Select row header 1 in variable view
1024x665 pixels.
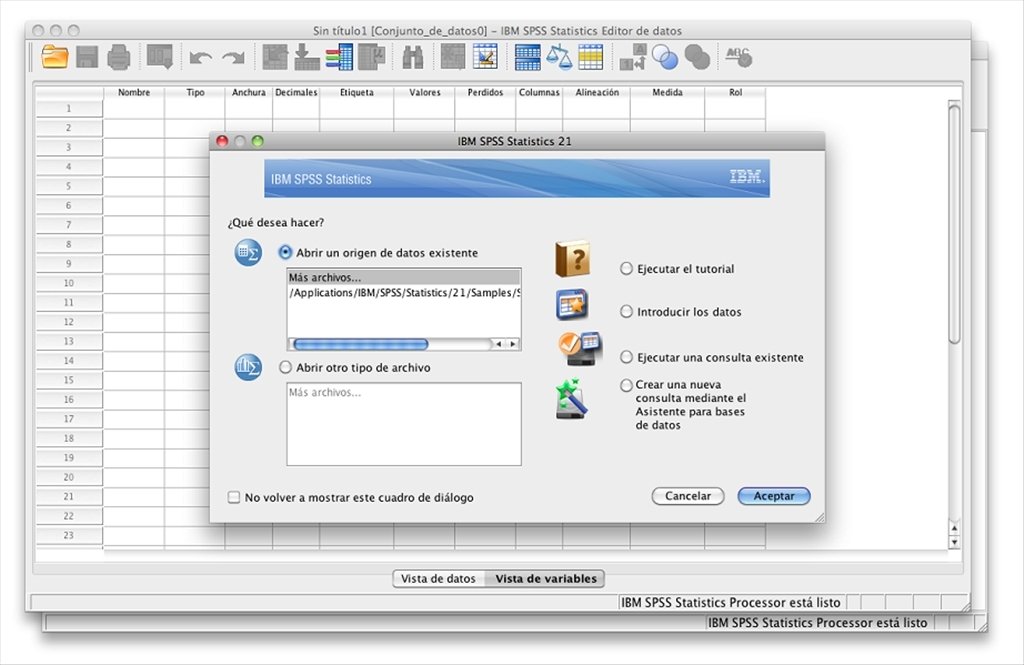pos(69,109)
